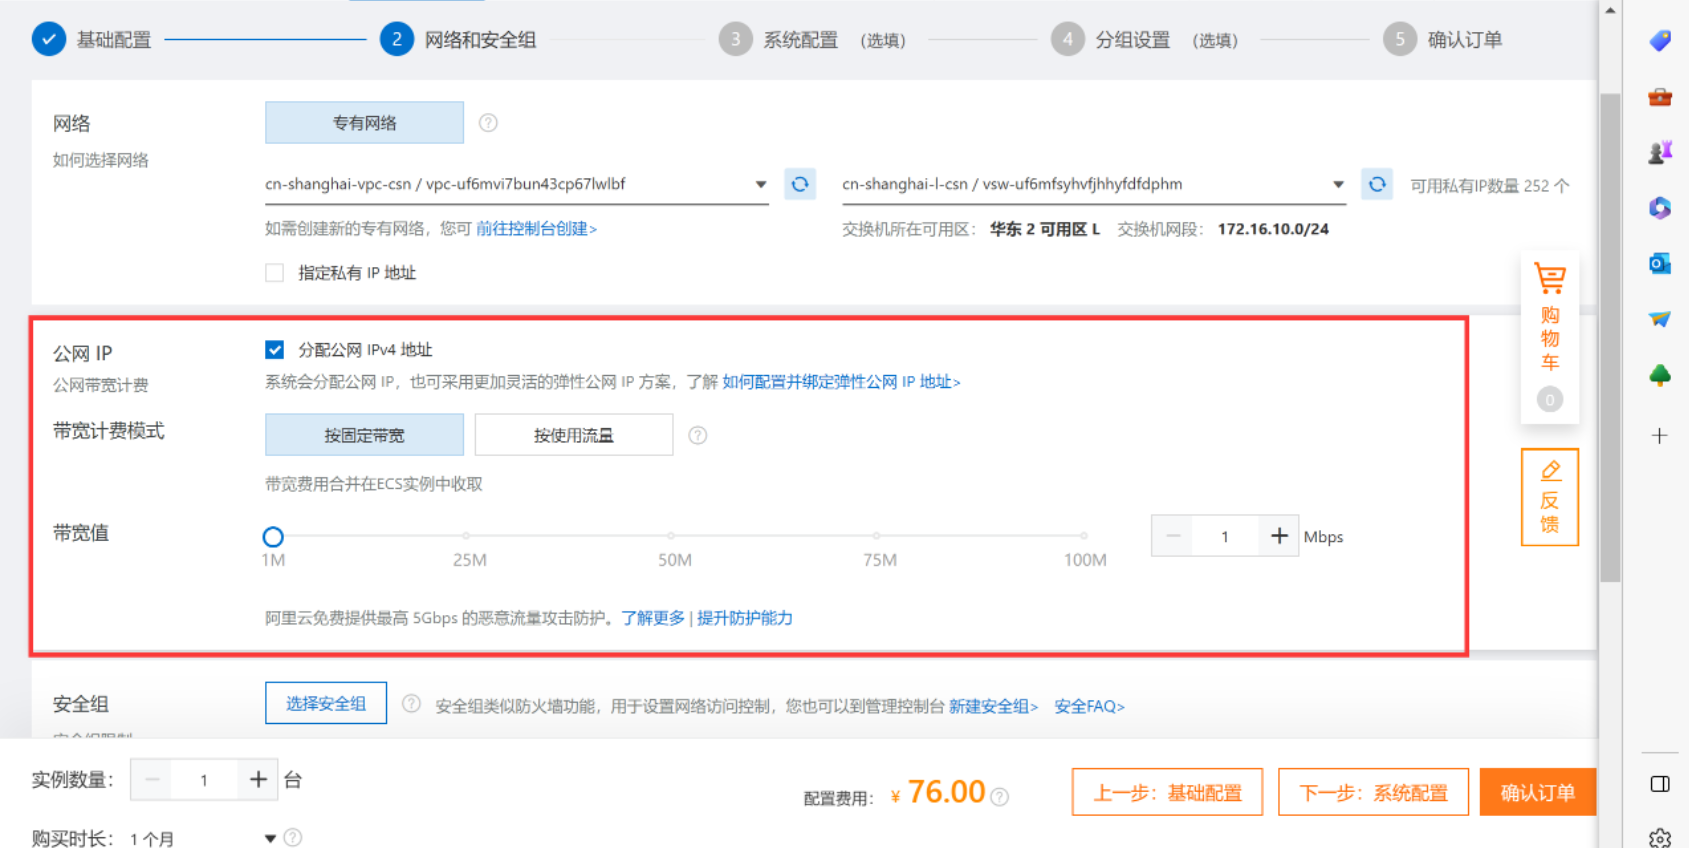The width and height of the screenshot is (1689, 848).
Task: Toggle the sidebar split view icon
Action: 1660,784
